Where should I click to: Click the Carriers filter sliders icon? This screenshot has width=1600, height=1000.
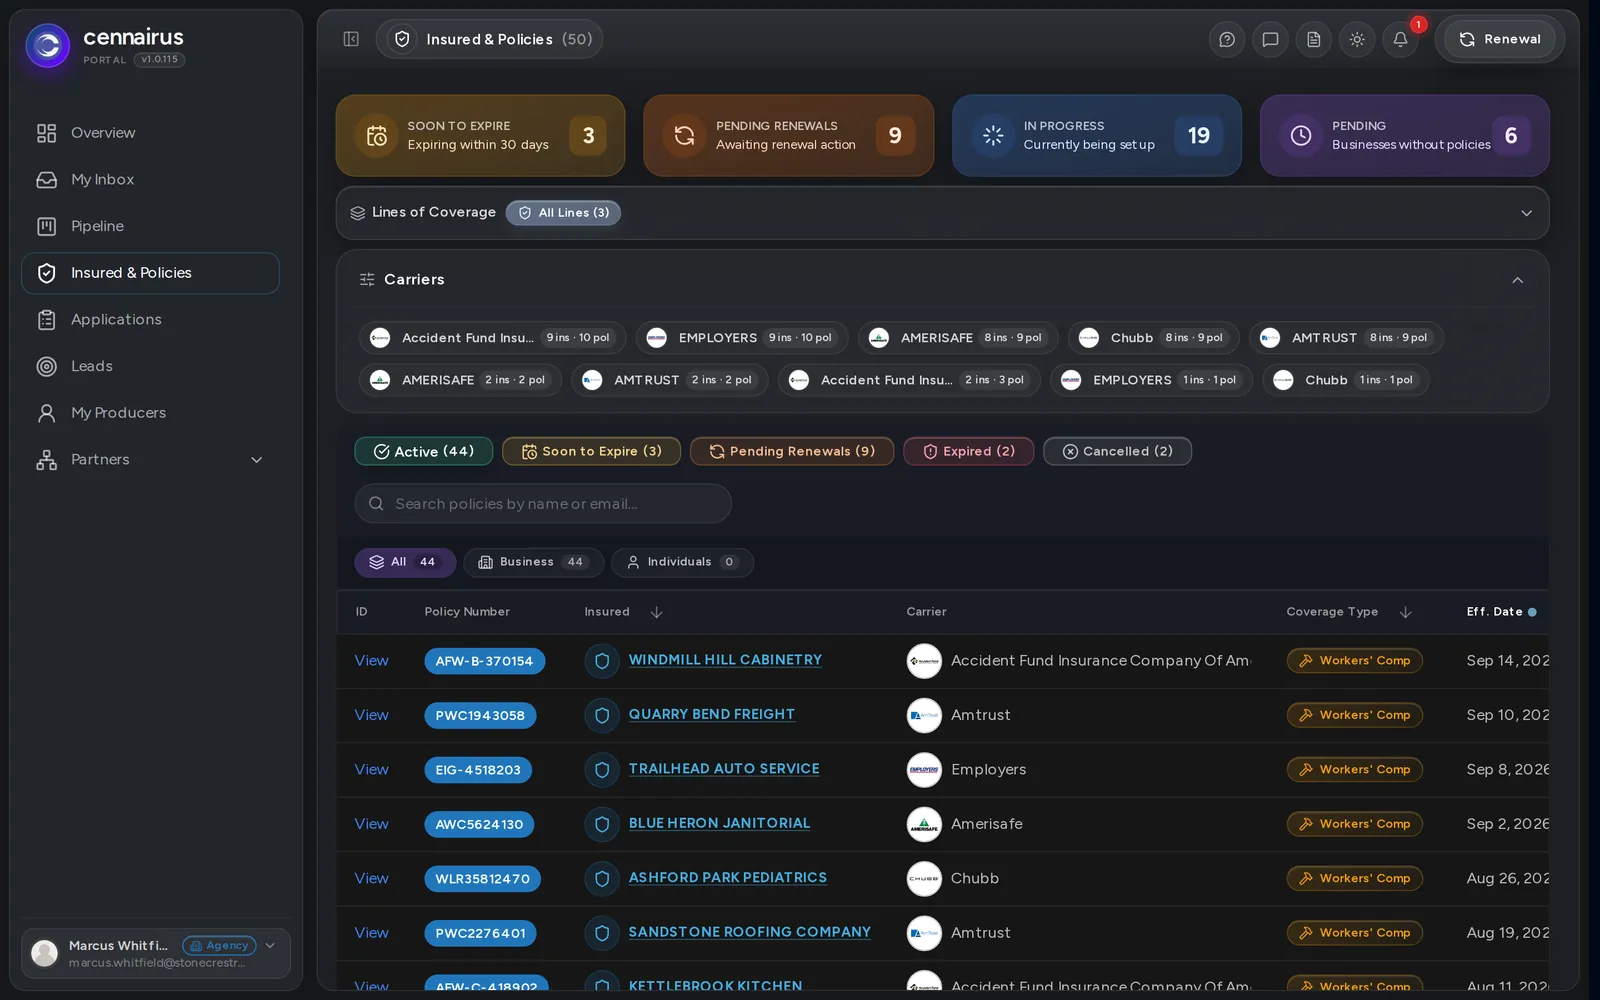pyautogui.click(x=367, y=280)
